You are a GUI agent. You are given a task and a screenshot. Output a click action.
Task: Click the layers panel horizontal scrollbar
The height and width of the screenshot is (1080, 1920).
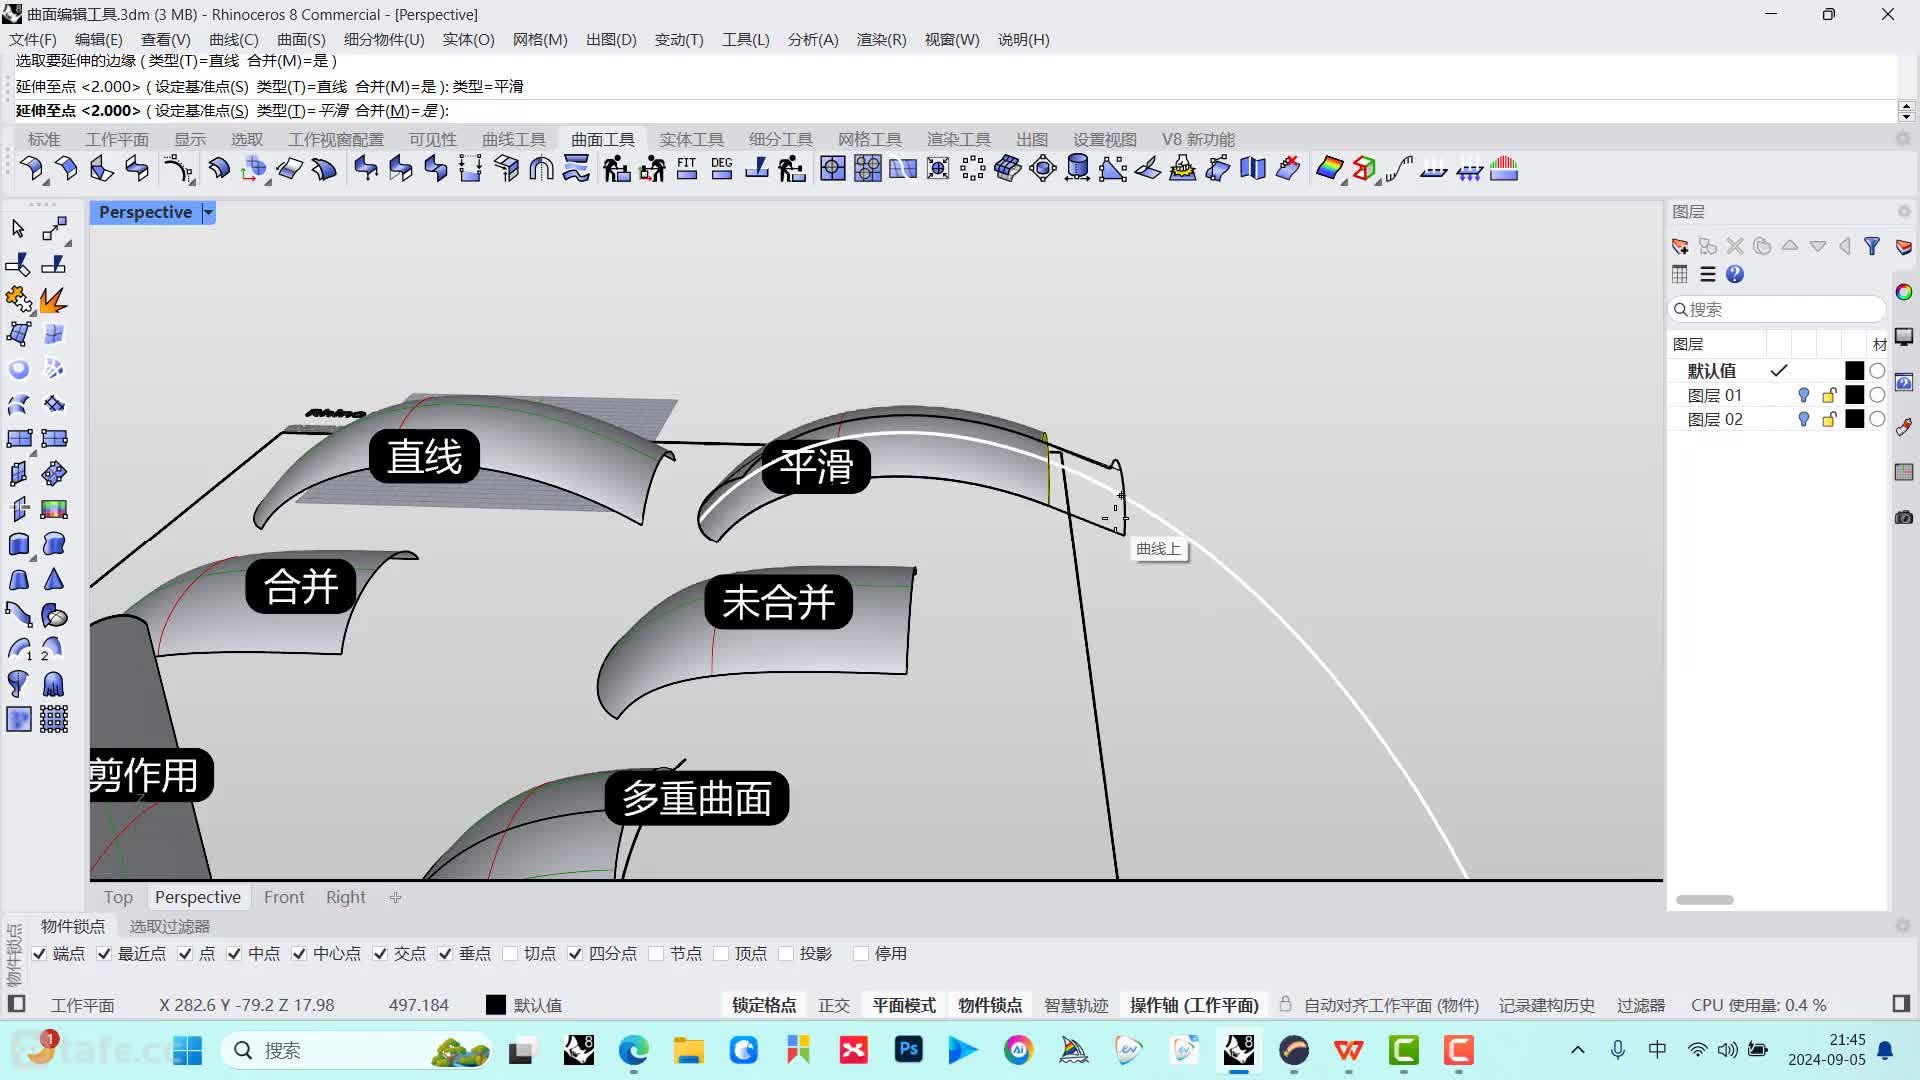pyautogui.click(x=1705, y=900)
